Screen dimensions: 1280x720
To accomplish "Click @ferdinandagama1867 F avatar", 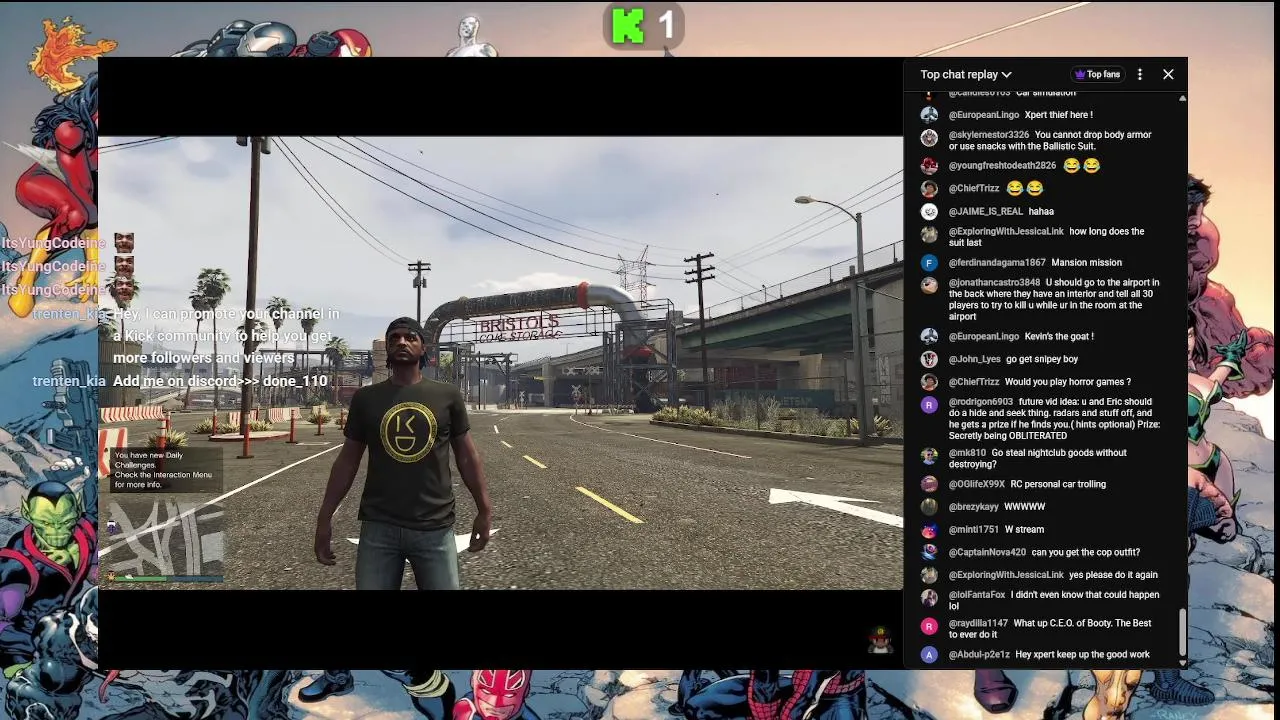I will pos(929,263).
